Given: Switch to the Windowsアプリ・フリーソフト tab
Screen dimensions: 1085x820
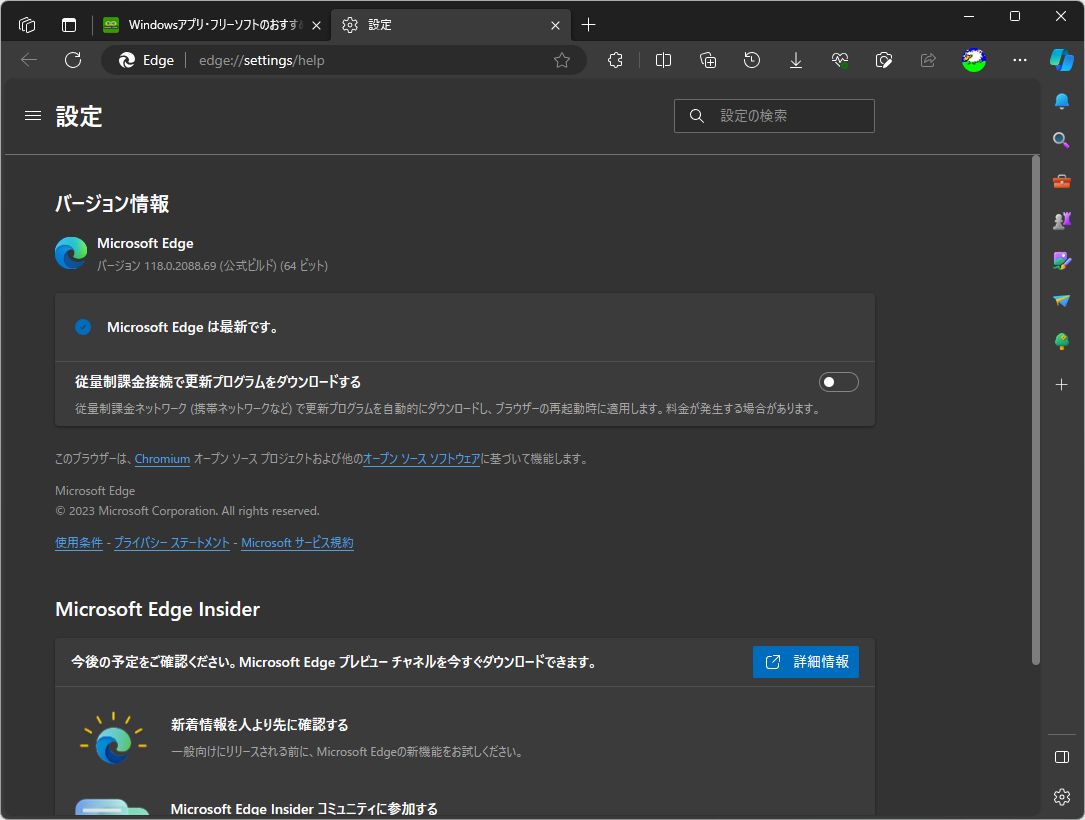Looking at the screenshot, I should [210, 24].
